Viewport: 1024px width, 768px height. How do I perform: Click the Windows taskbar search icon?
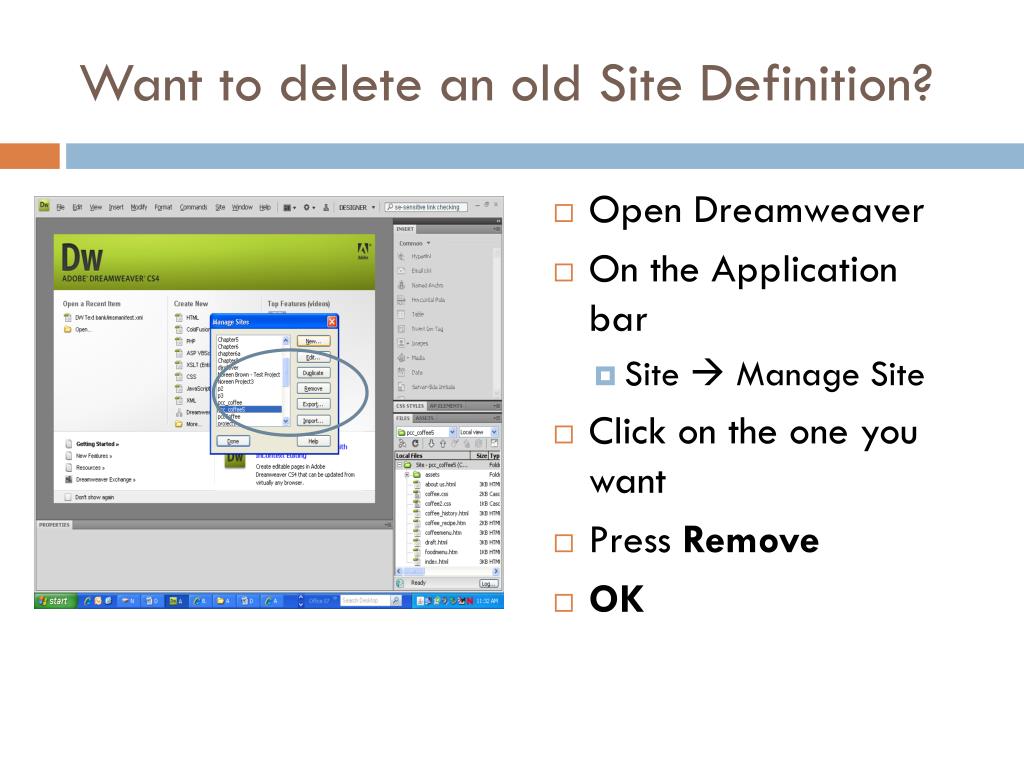click(x=396, y=600)
